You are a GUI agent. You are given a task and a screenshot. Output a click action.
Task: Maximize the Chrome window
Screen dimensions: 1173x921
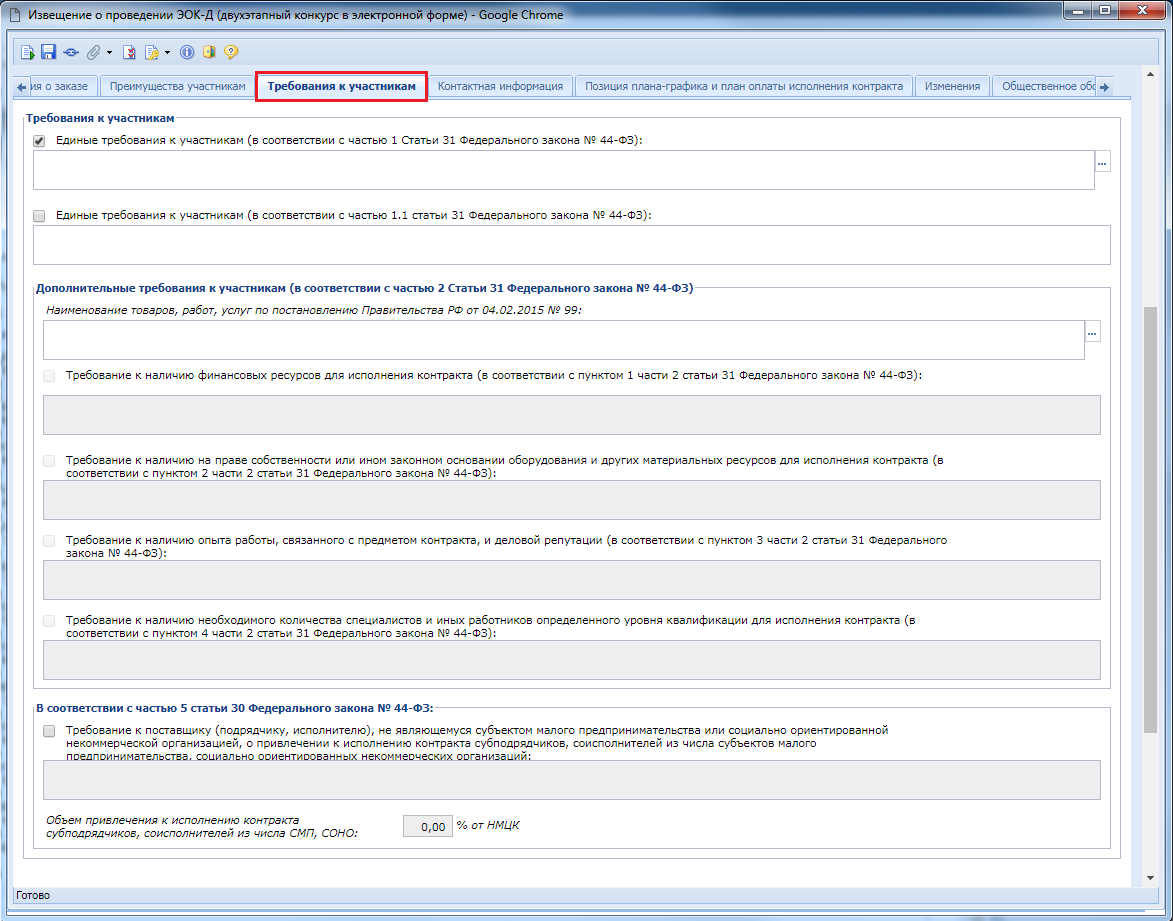point(1104,10)
